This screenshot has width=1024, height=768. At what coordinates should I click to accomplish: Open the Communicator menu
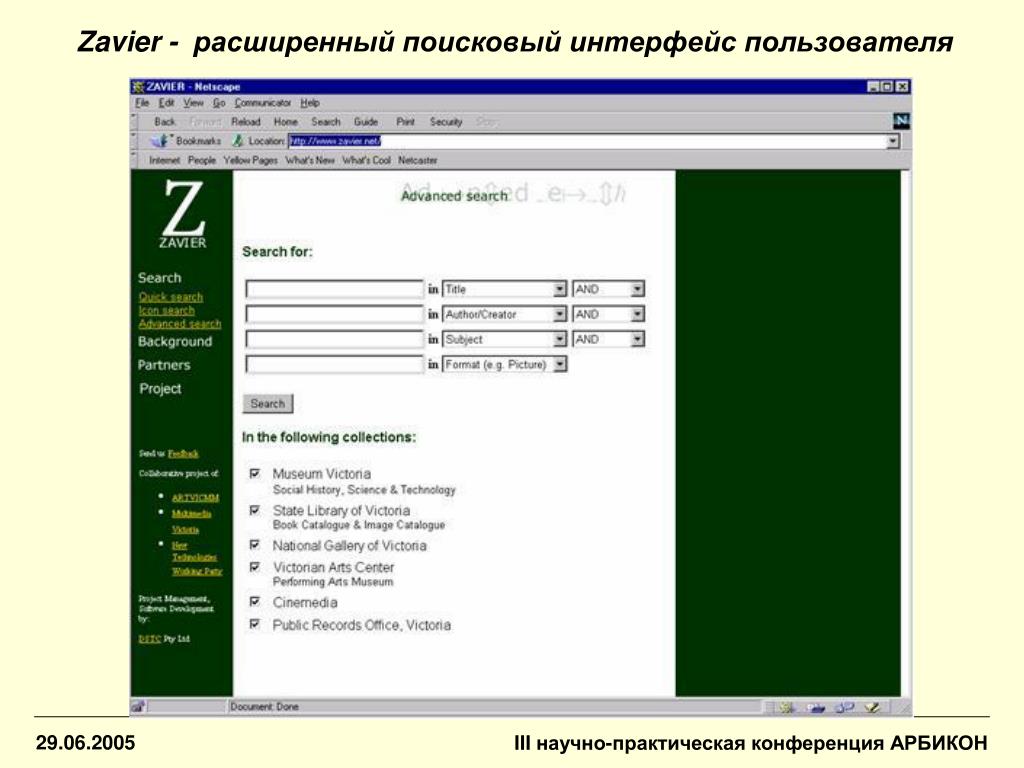pos(263,103)
